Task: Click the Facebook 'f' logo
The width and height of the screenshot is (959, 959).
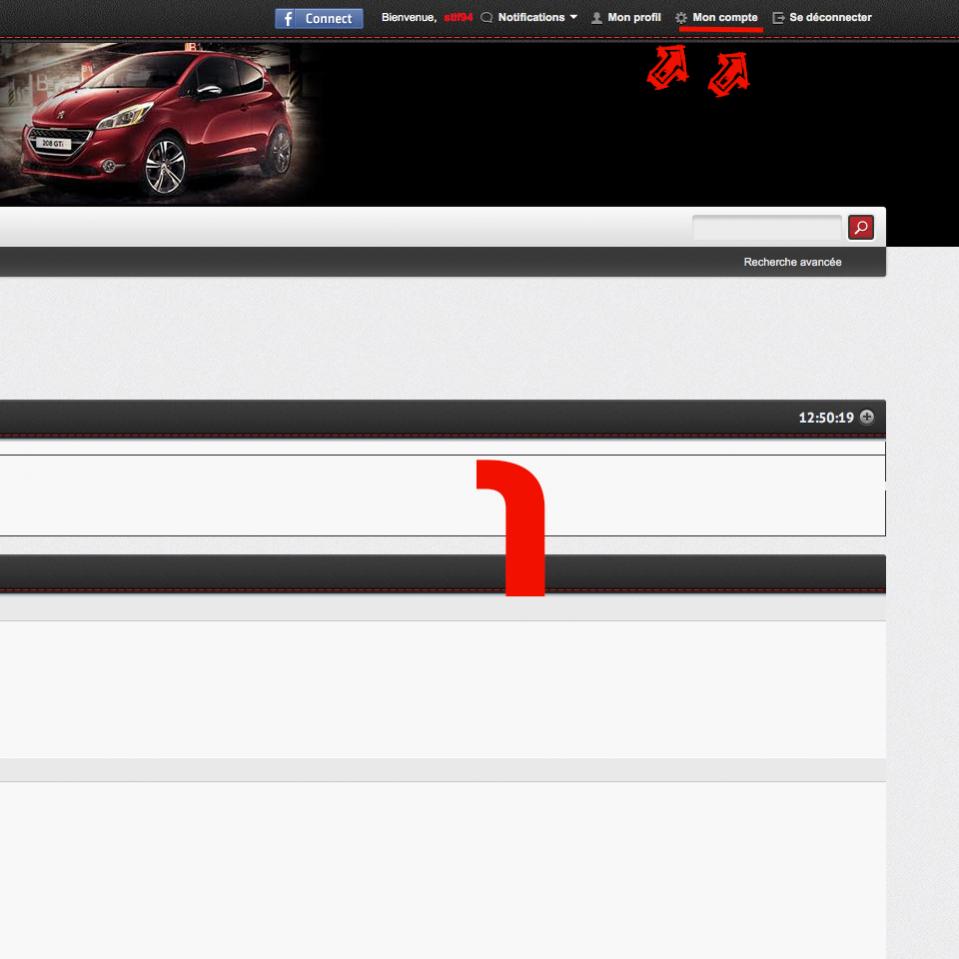Action: point(289,18)
